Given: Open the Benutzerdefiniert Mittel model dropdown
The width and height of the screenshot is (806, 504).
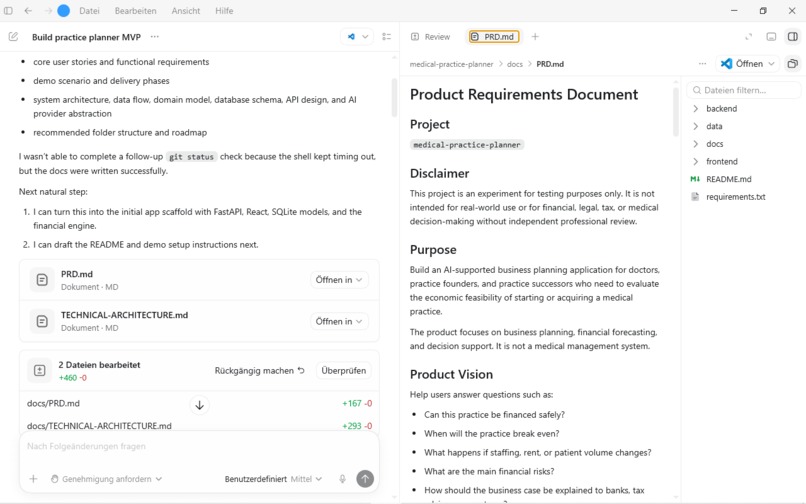Looking at the screenshot, I should click(x=273, y=479).
